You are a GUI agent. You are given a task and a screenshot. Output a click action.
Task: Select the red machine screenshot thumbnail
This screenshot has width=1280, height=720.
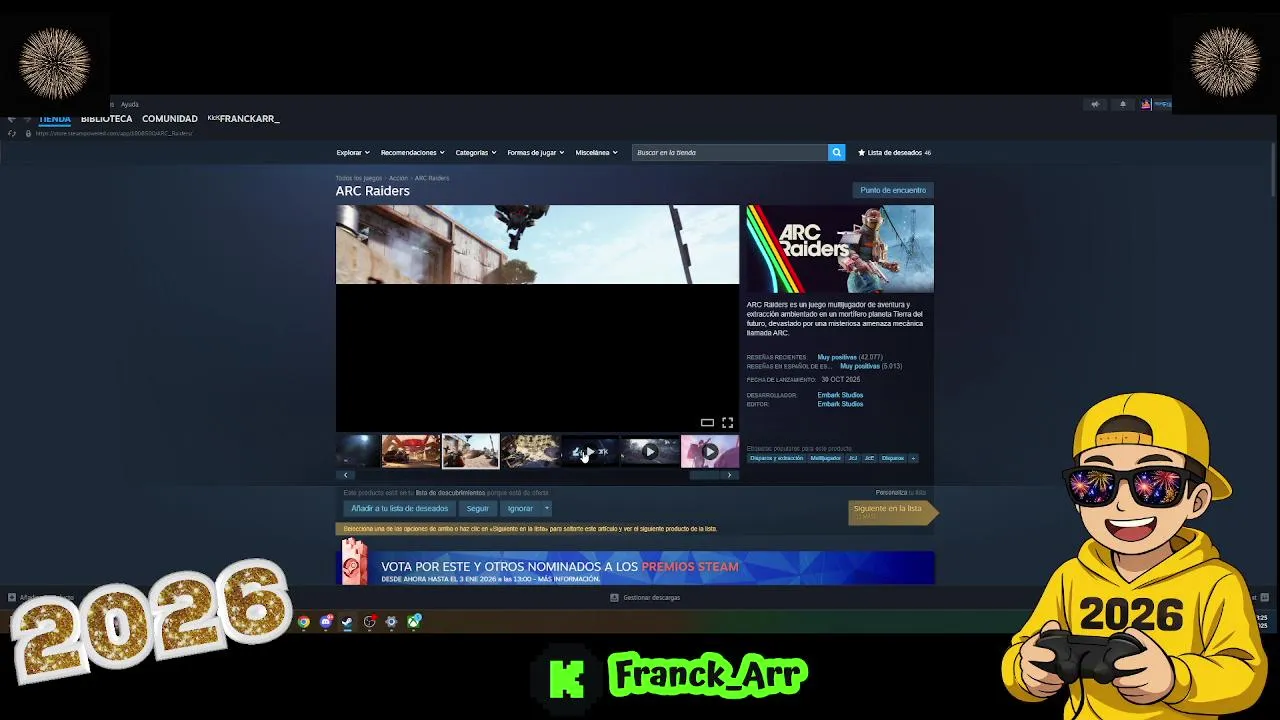[x=411, y=452]
